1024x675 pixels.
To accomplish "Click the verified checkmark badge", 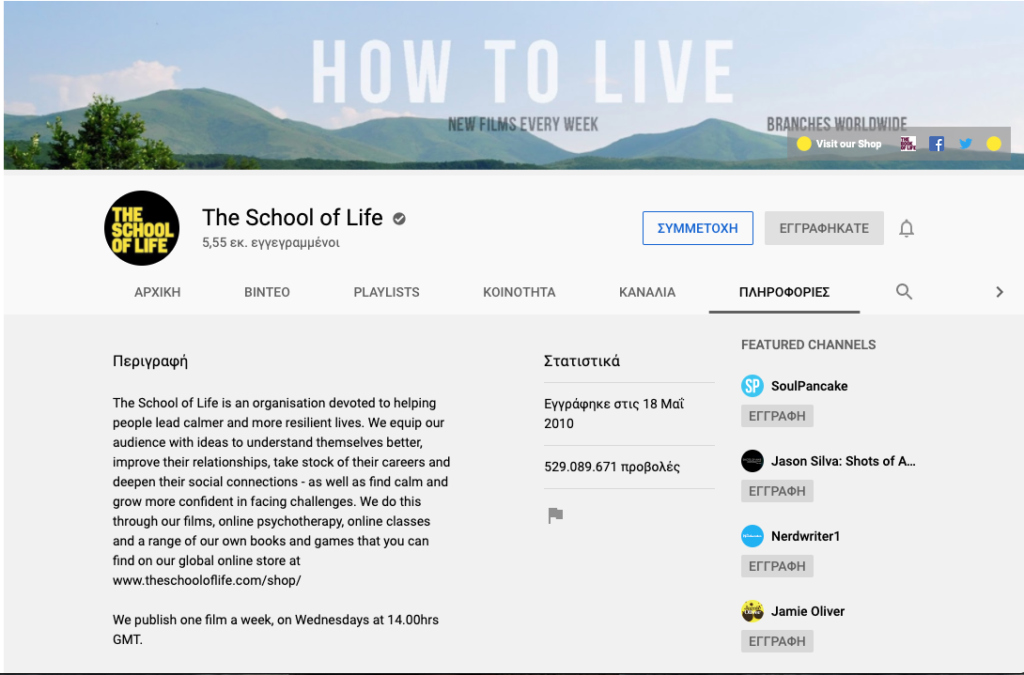I will pyautogui.click(x=399, y=219).
